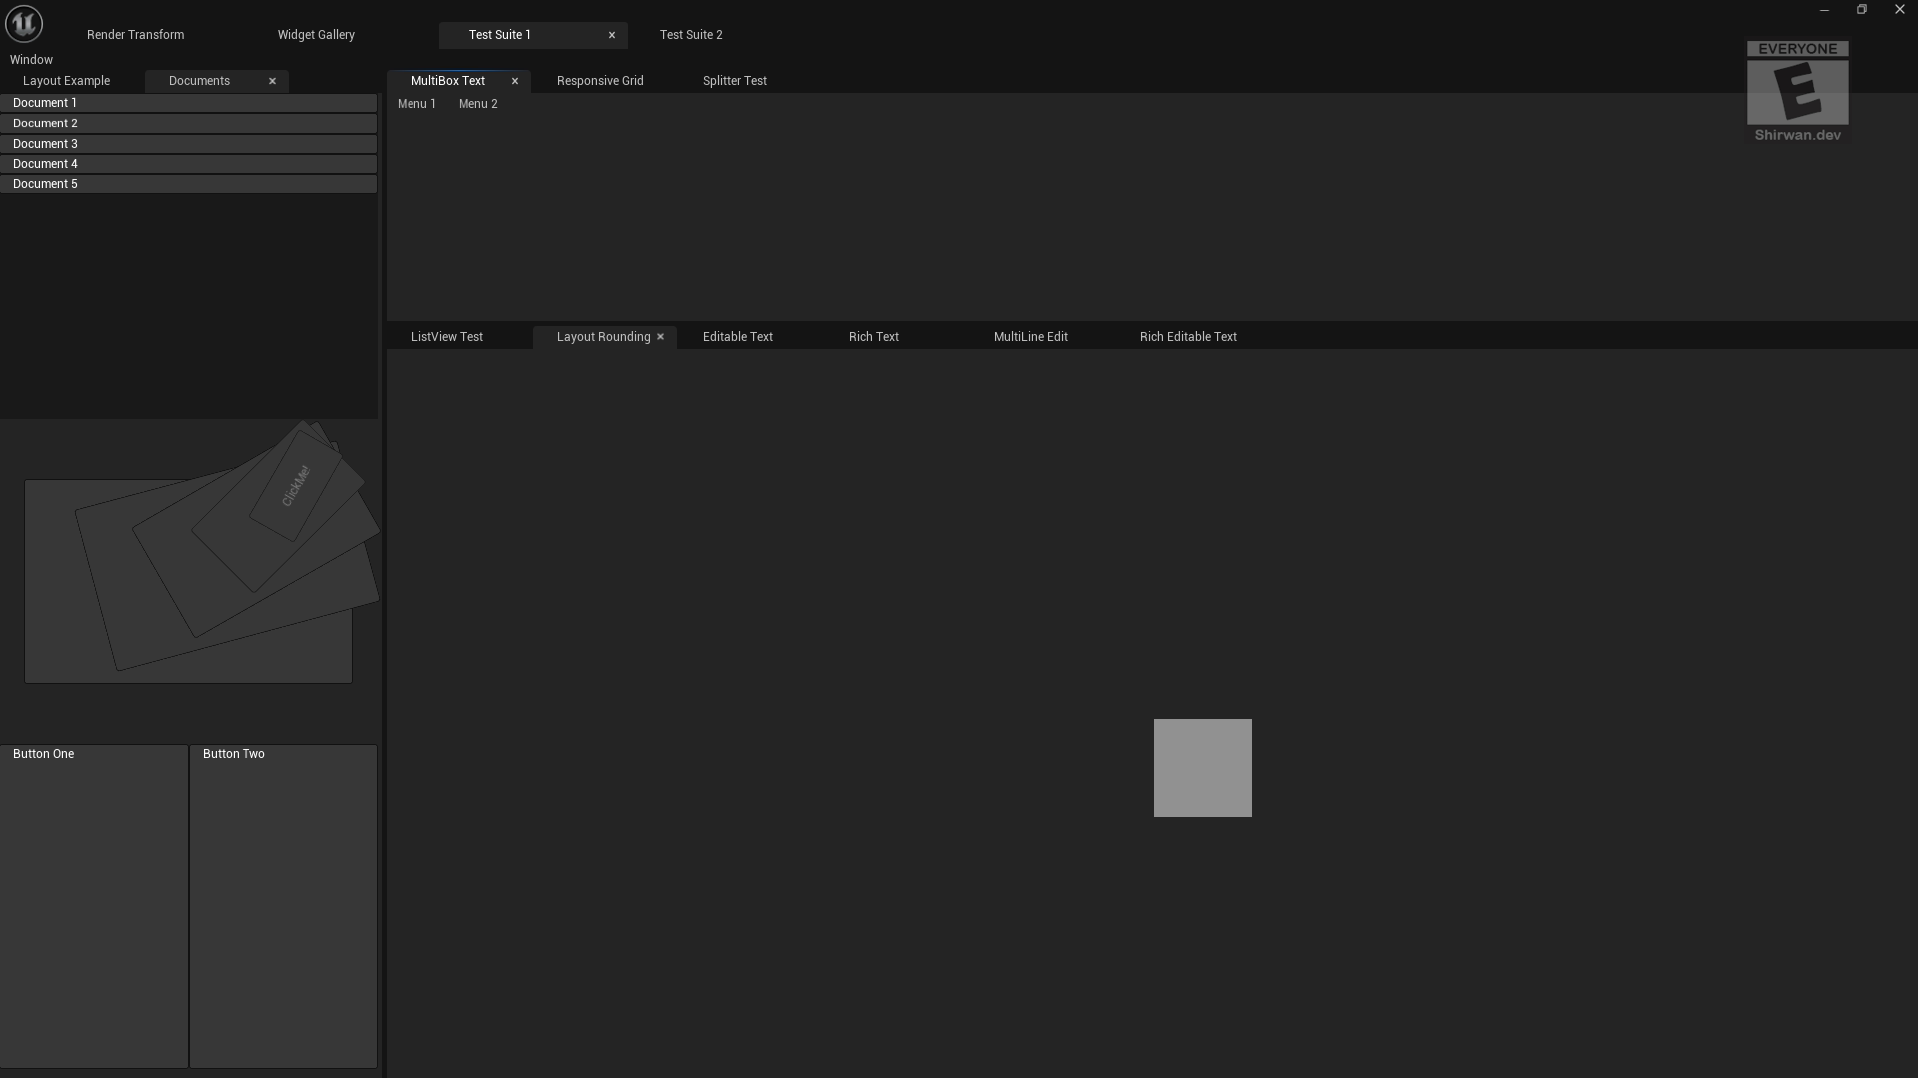Open Document 4

(x=188, y=164)
